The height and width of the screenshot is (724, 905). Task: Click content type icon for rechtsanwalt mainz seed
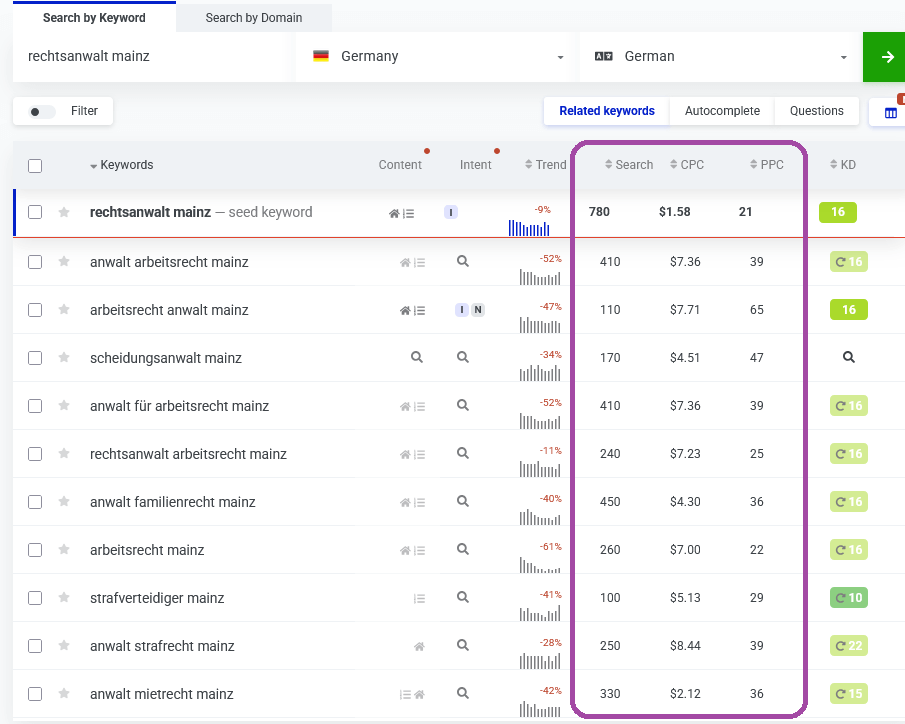tap(401, 214)
